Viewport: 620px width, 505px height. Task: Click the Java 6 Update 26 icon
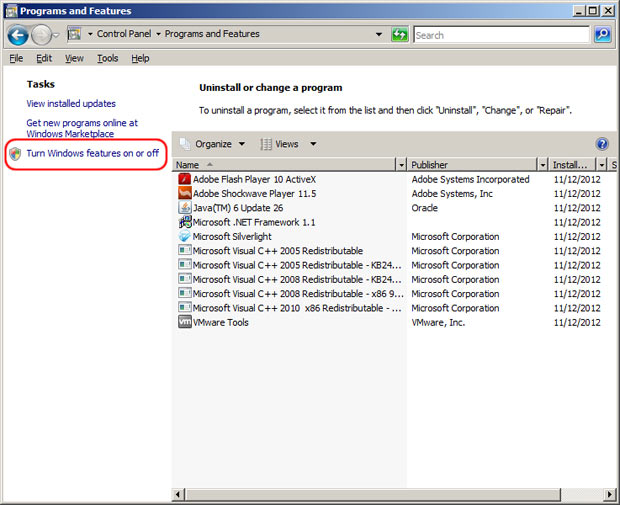tap(185, 208)
